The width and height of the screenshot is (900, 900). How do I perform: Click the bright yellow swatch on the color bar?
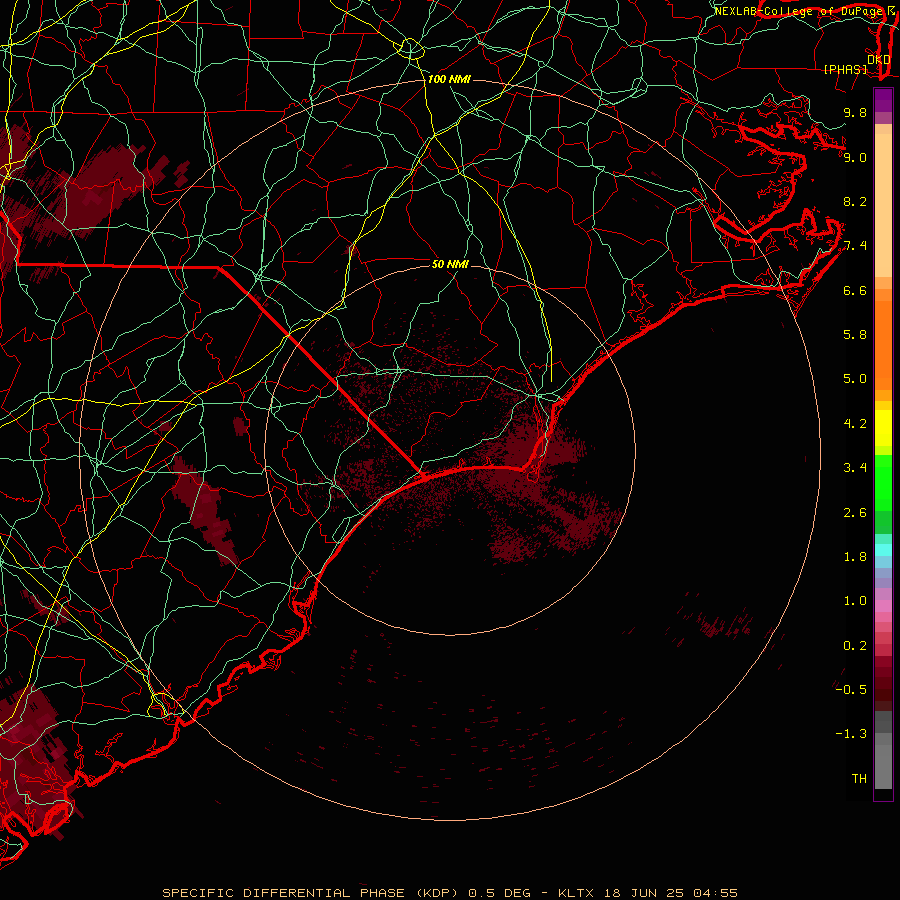point(883,428)
